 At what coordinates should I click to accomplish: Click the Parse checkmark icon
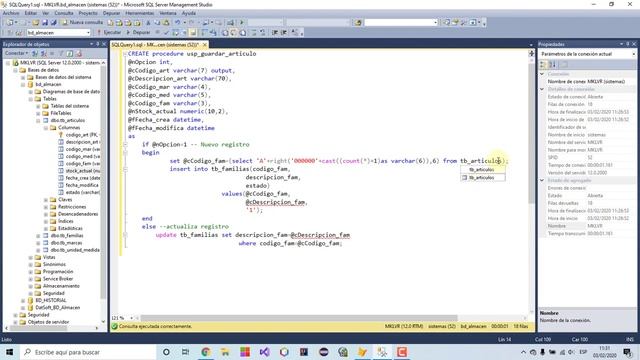pyautogui.click(x=166, y=32)
